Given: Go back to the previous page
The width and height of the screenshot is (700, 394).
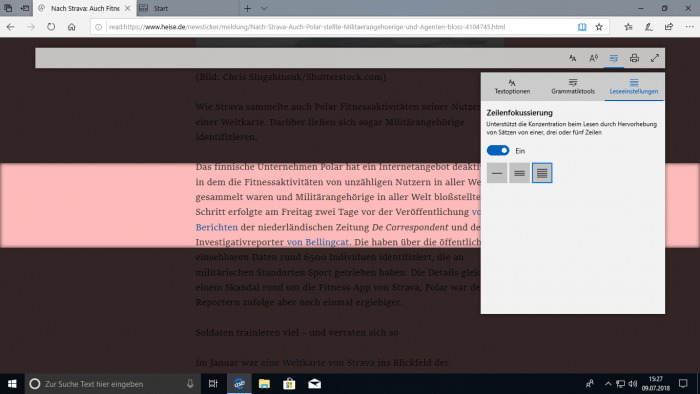Looking at the screenshot, I should [x=11, y=27].
